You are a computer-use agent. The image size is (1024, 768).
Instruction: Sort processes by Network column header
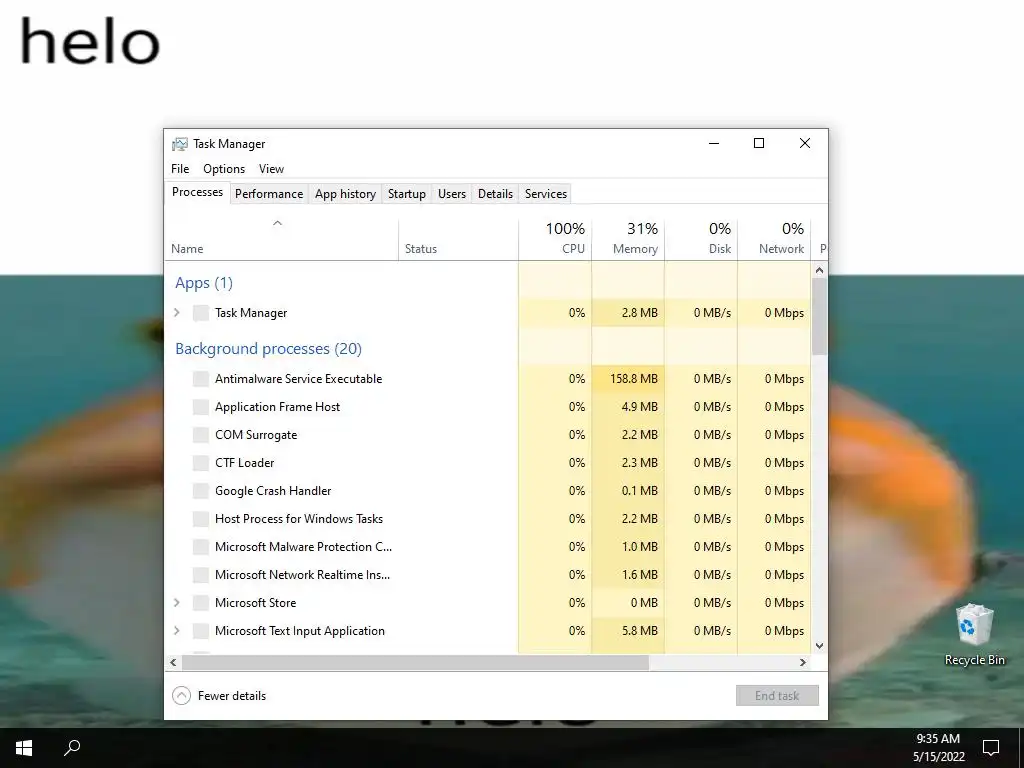click(775, 240)
